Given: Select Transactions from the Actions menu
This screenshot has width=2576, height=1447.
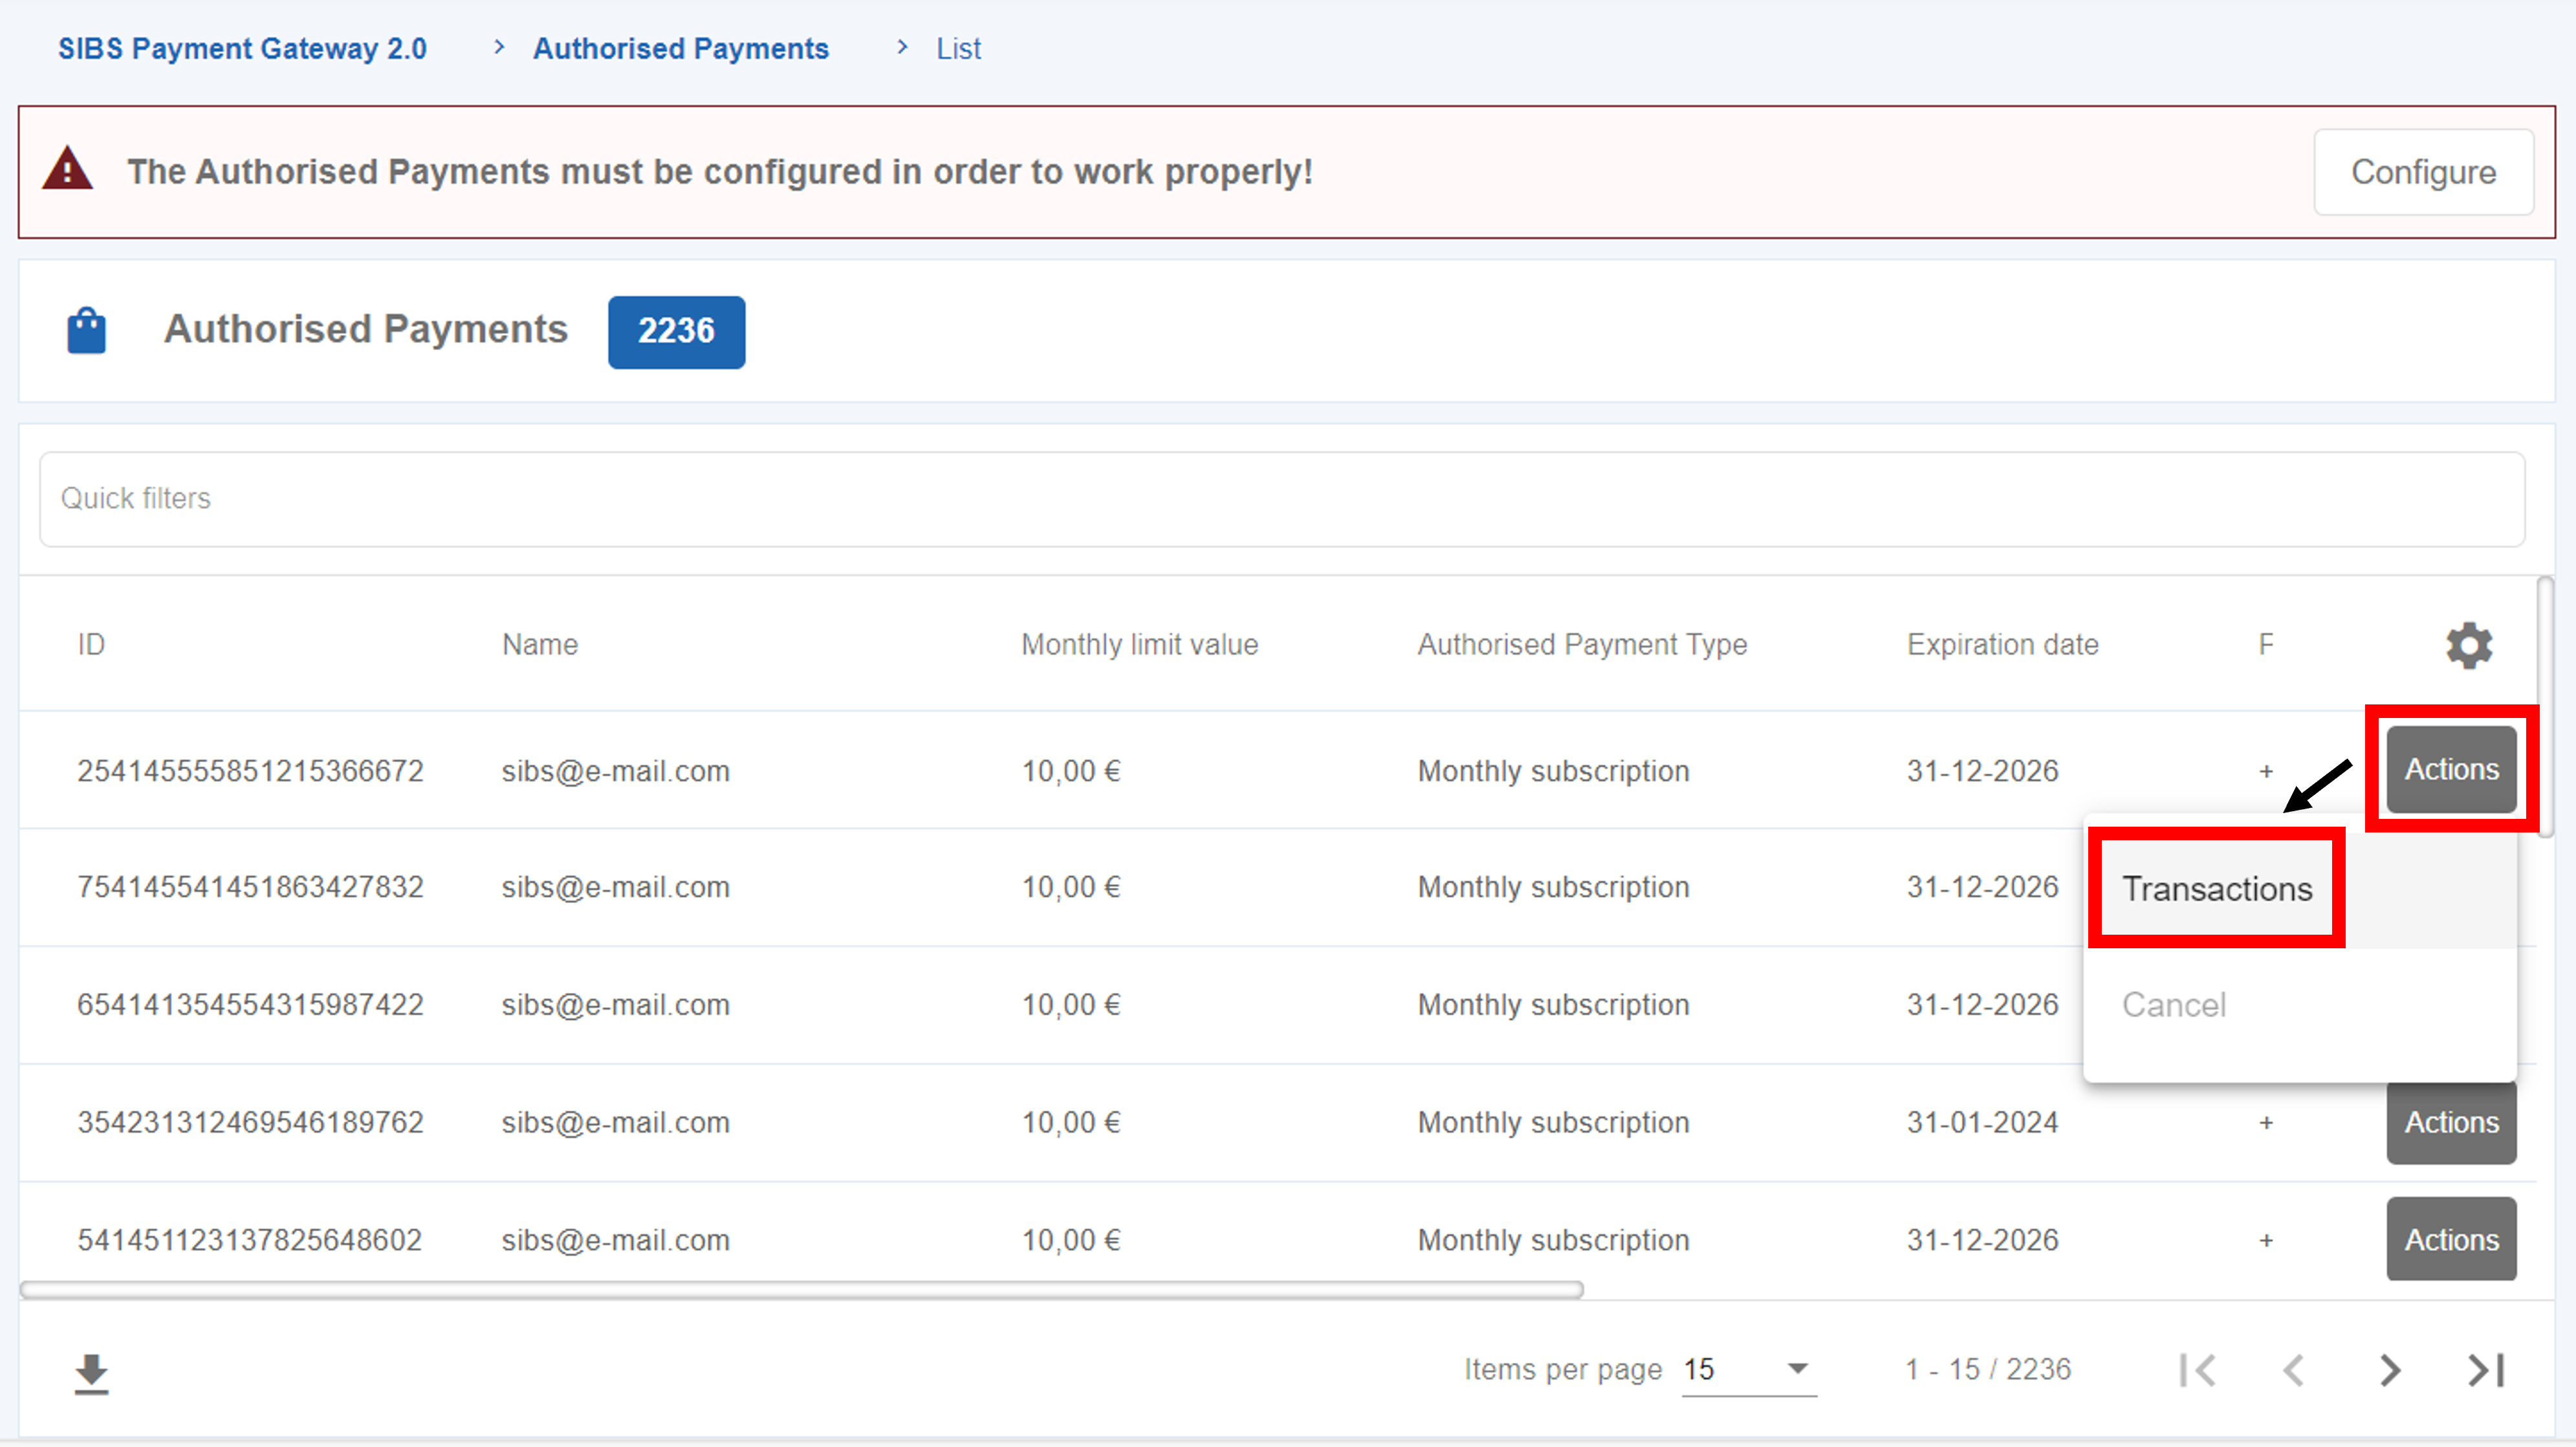Looking at the screenshot, I should [x=2216, y=889].
